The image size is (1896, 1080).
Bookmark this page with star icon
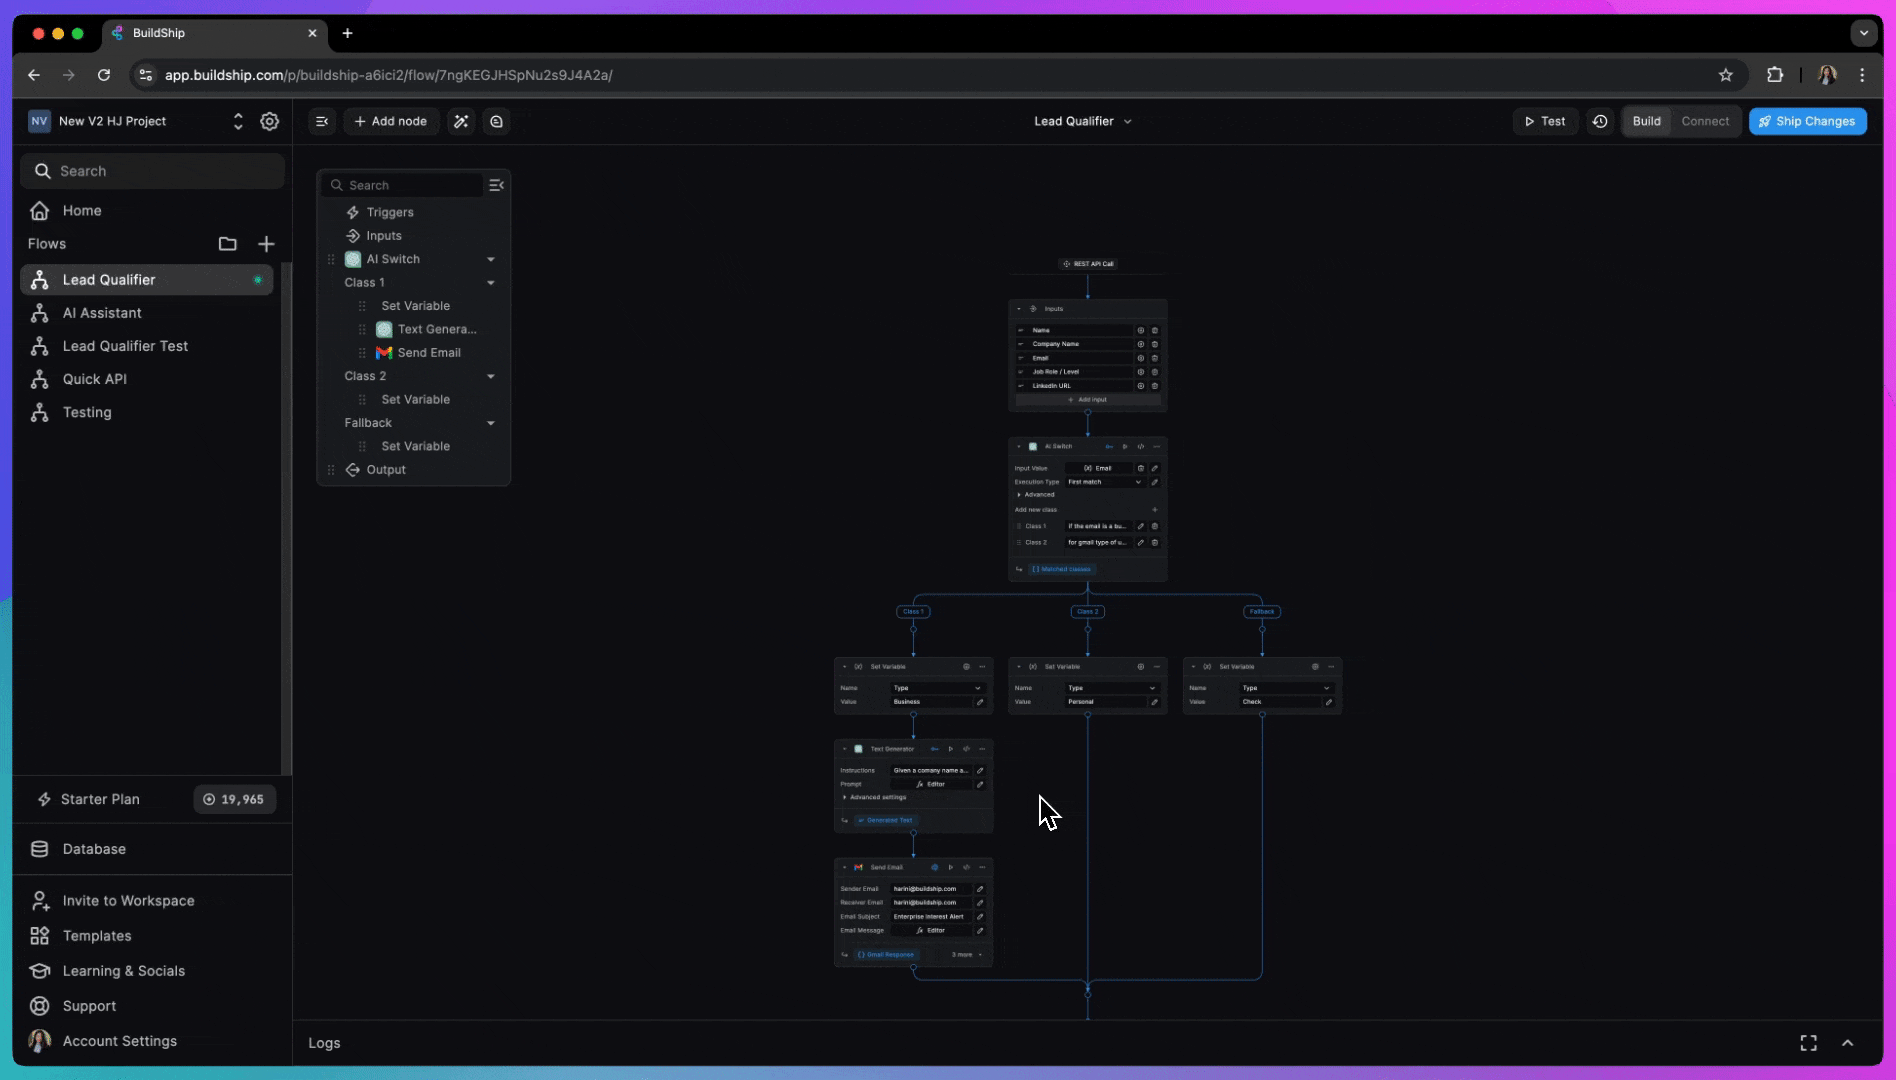pyautogui.click(x=1726, y=75)
